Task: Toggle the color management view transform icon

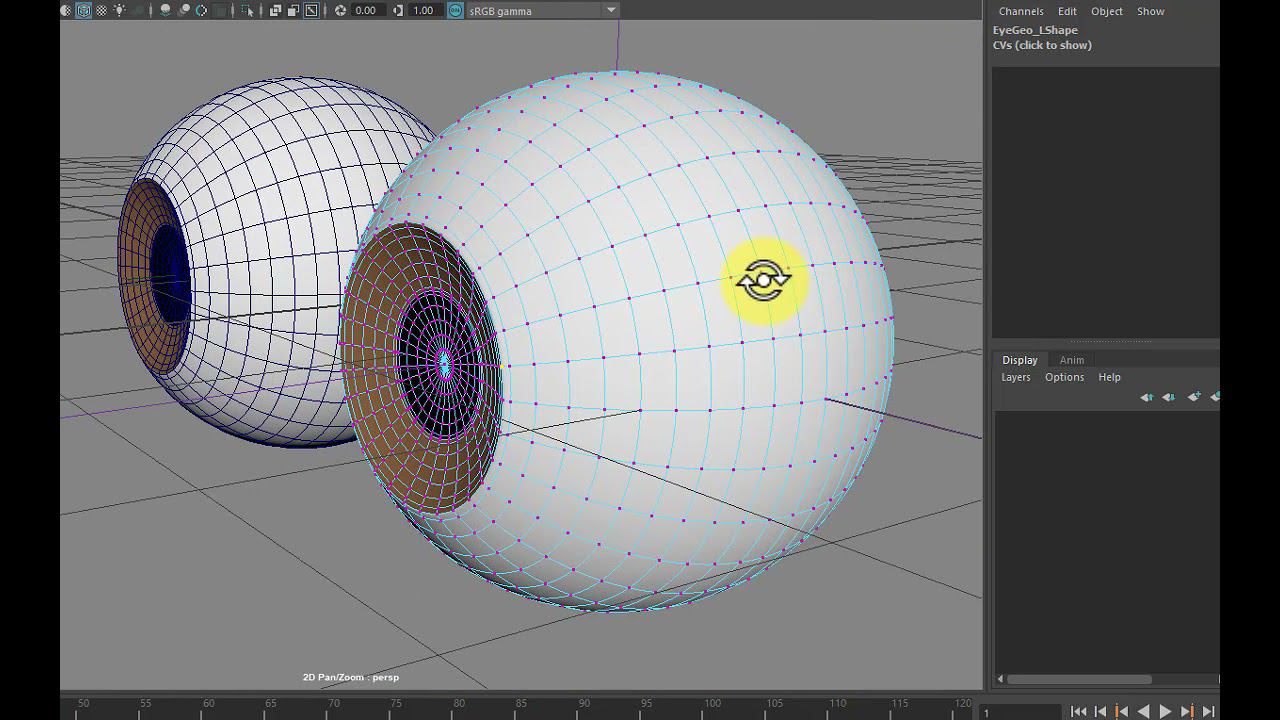Action: pyautogui.click(x=455, y=10)
